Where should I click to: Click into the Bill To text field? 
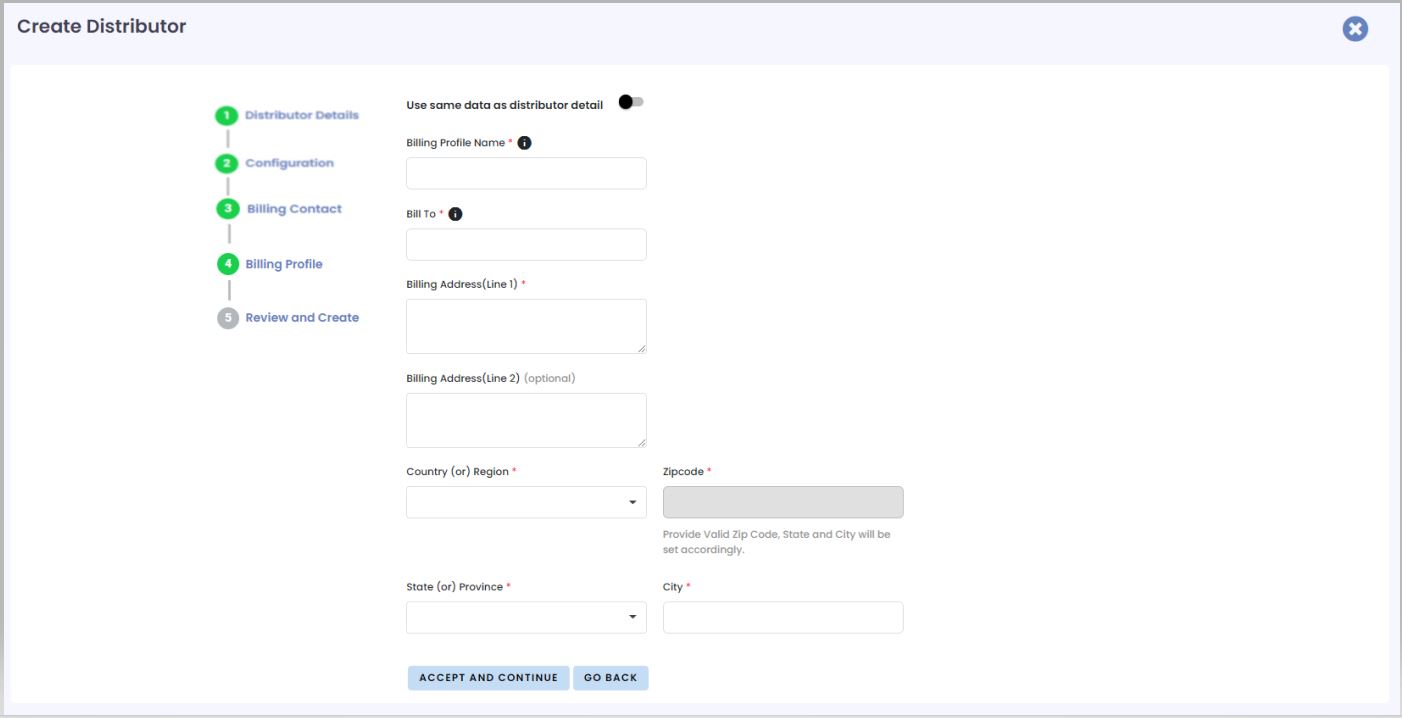tap(526, 245)
